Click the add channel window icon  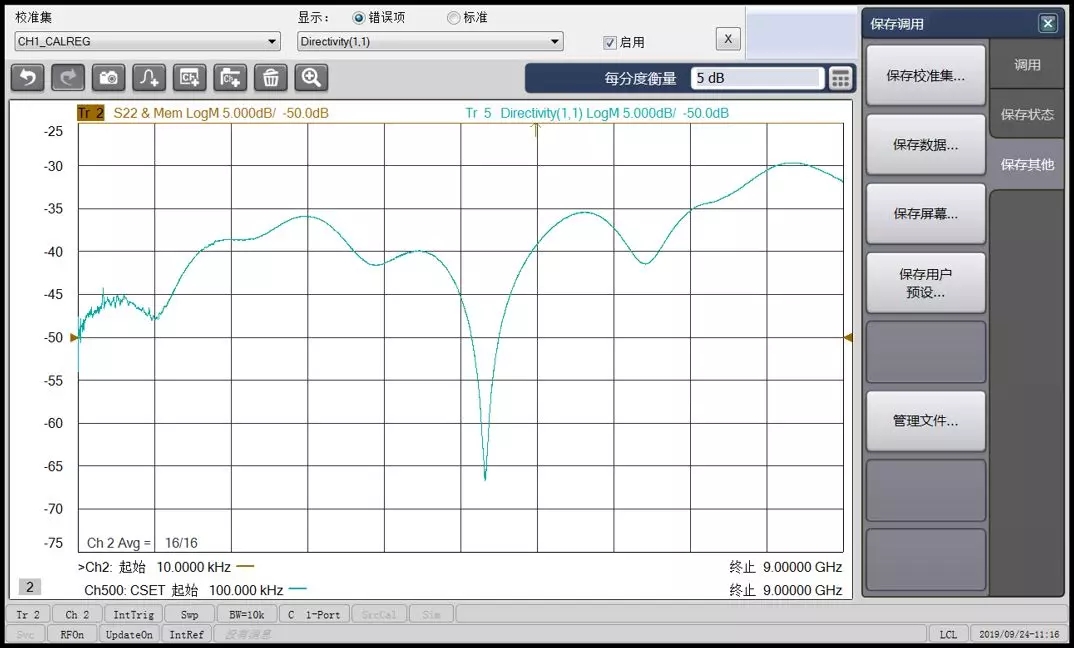230,78
